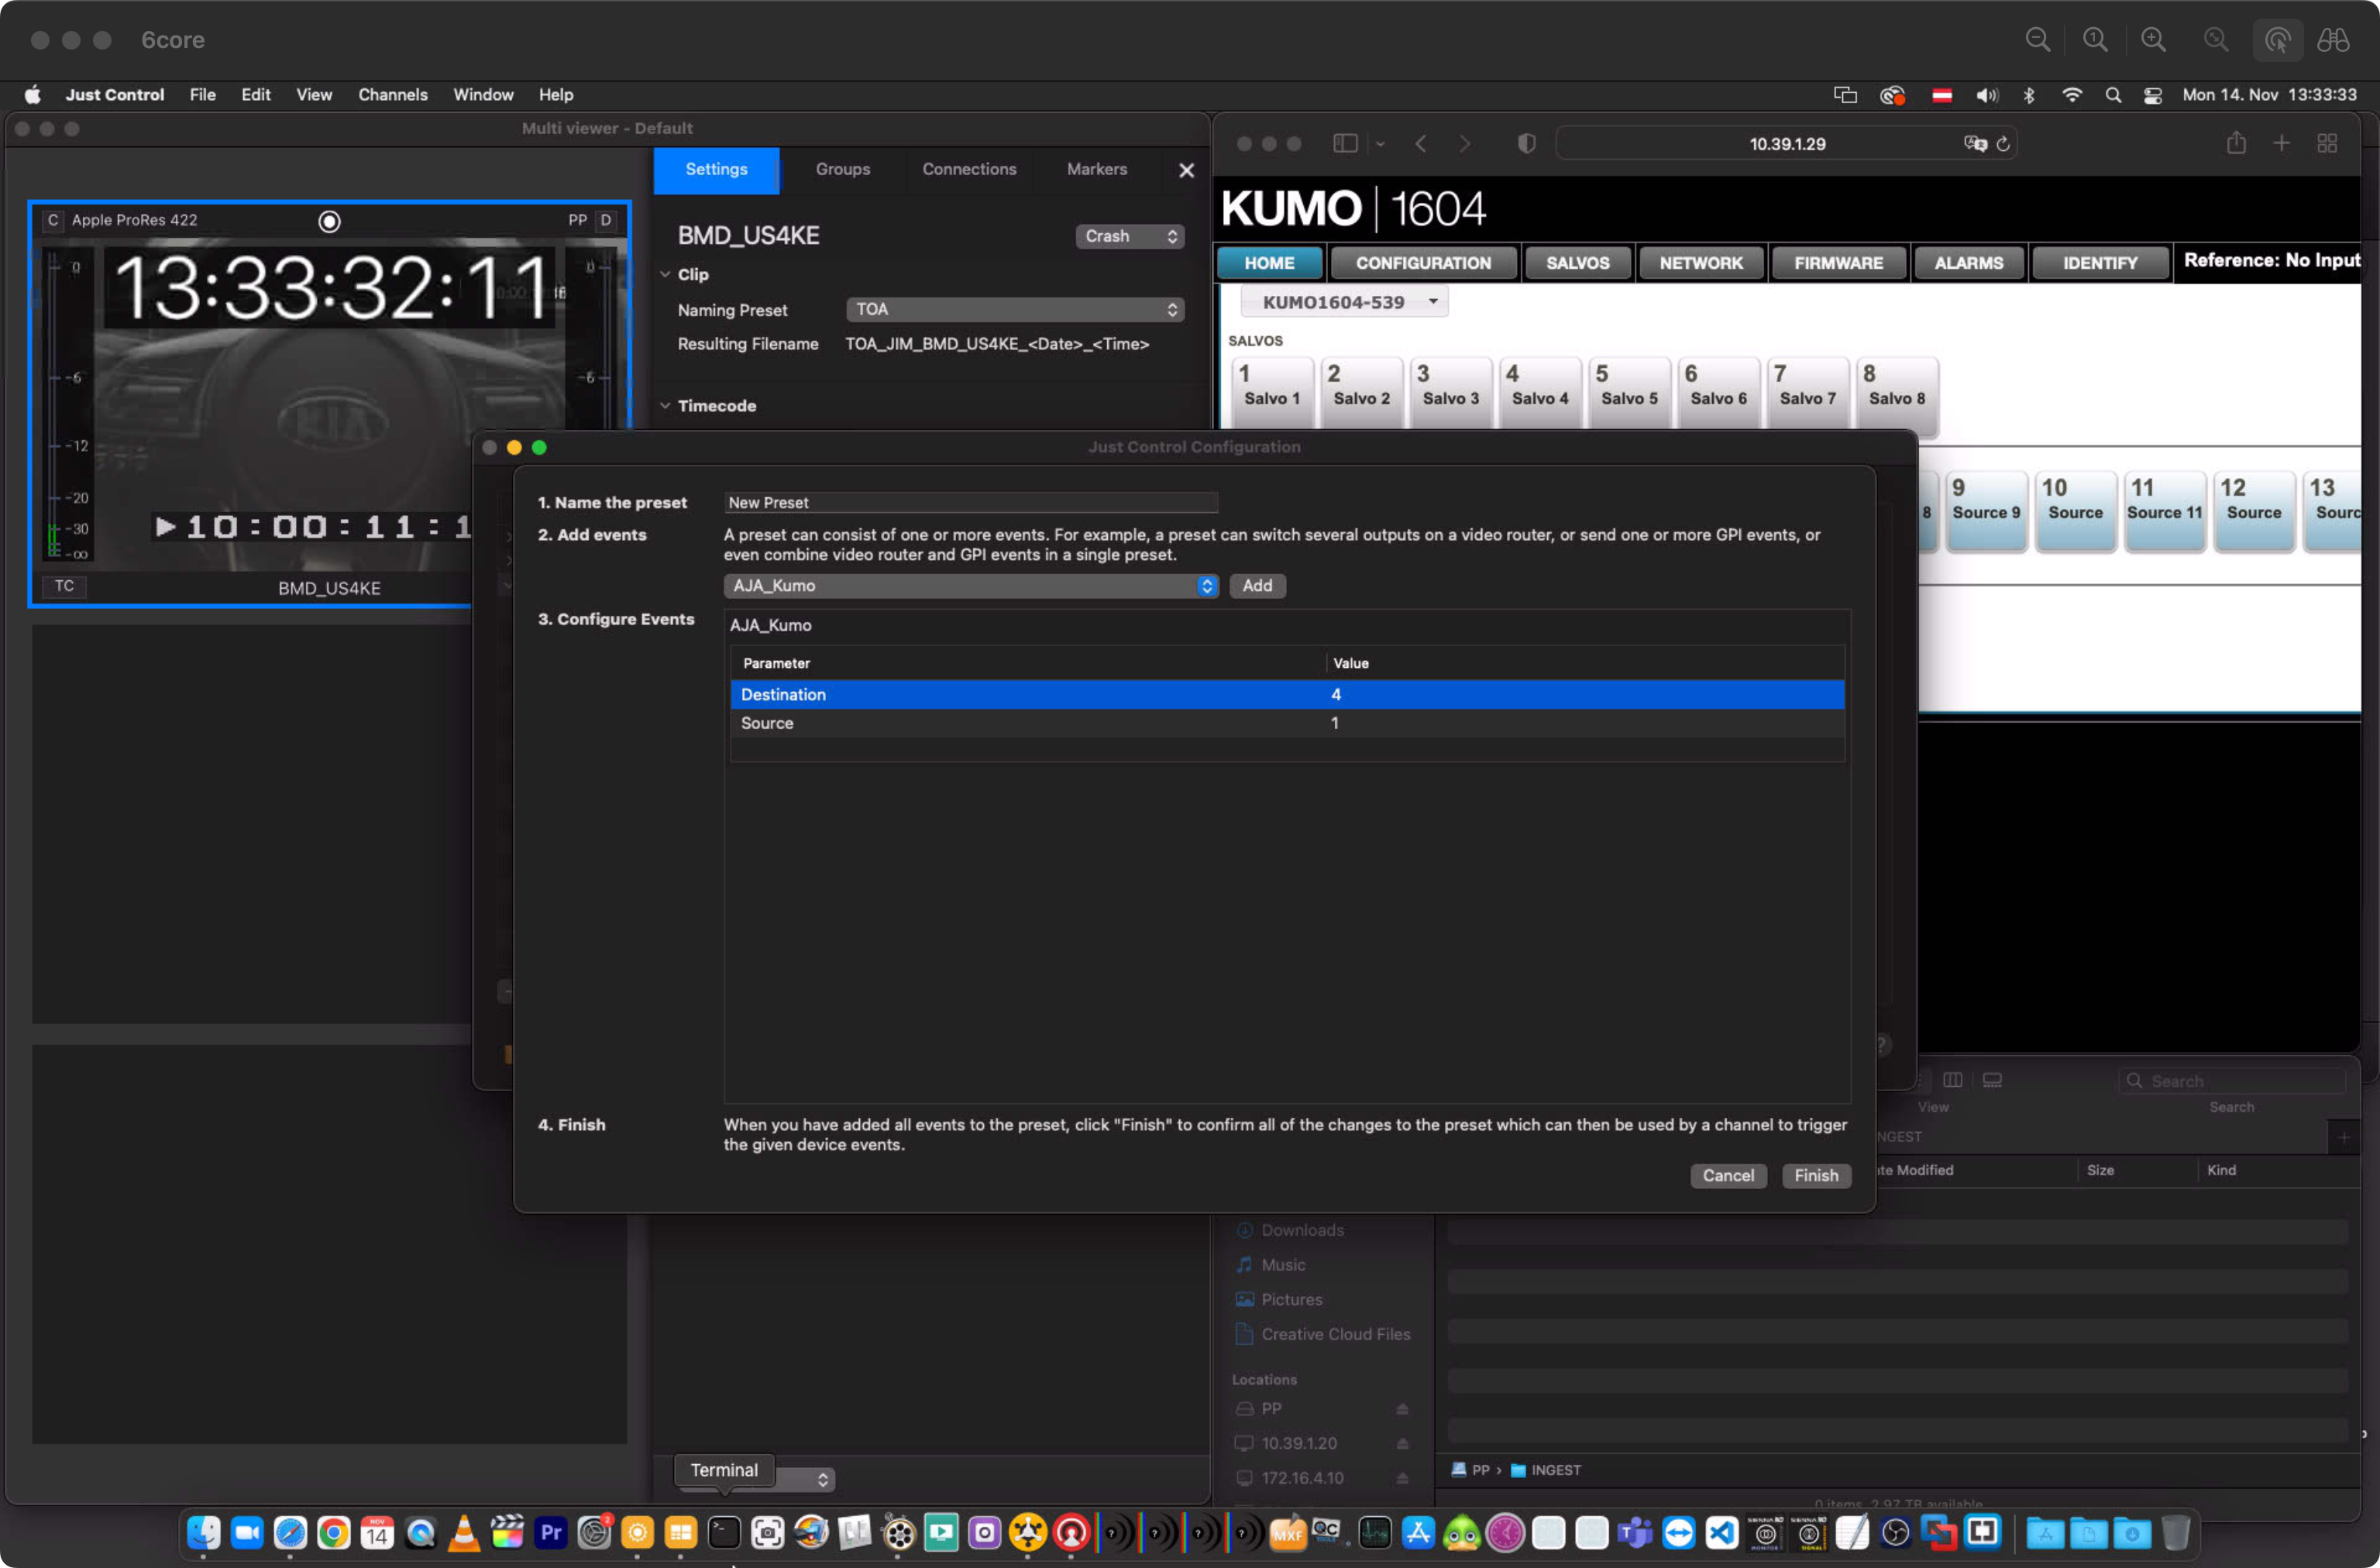Open the volume control in menu bar

(x=1986, y=95)
